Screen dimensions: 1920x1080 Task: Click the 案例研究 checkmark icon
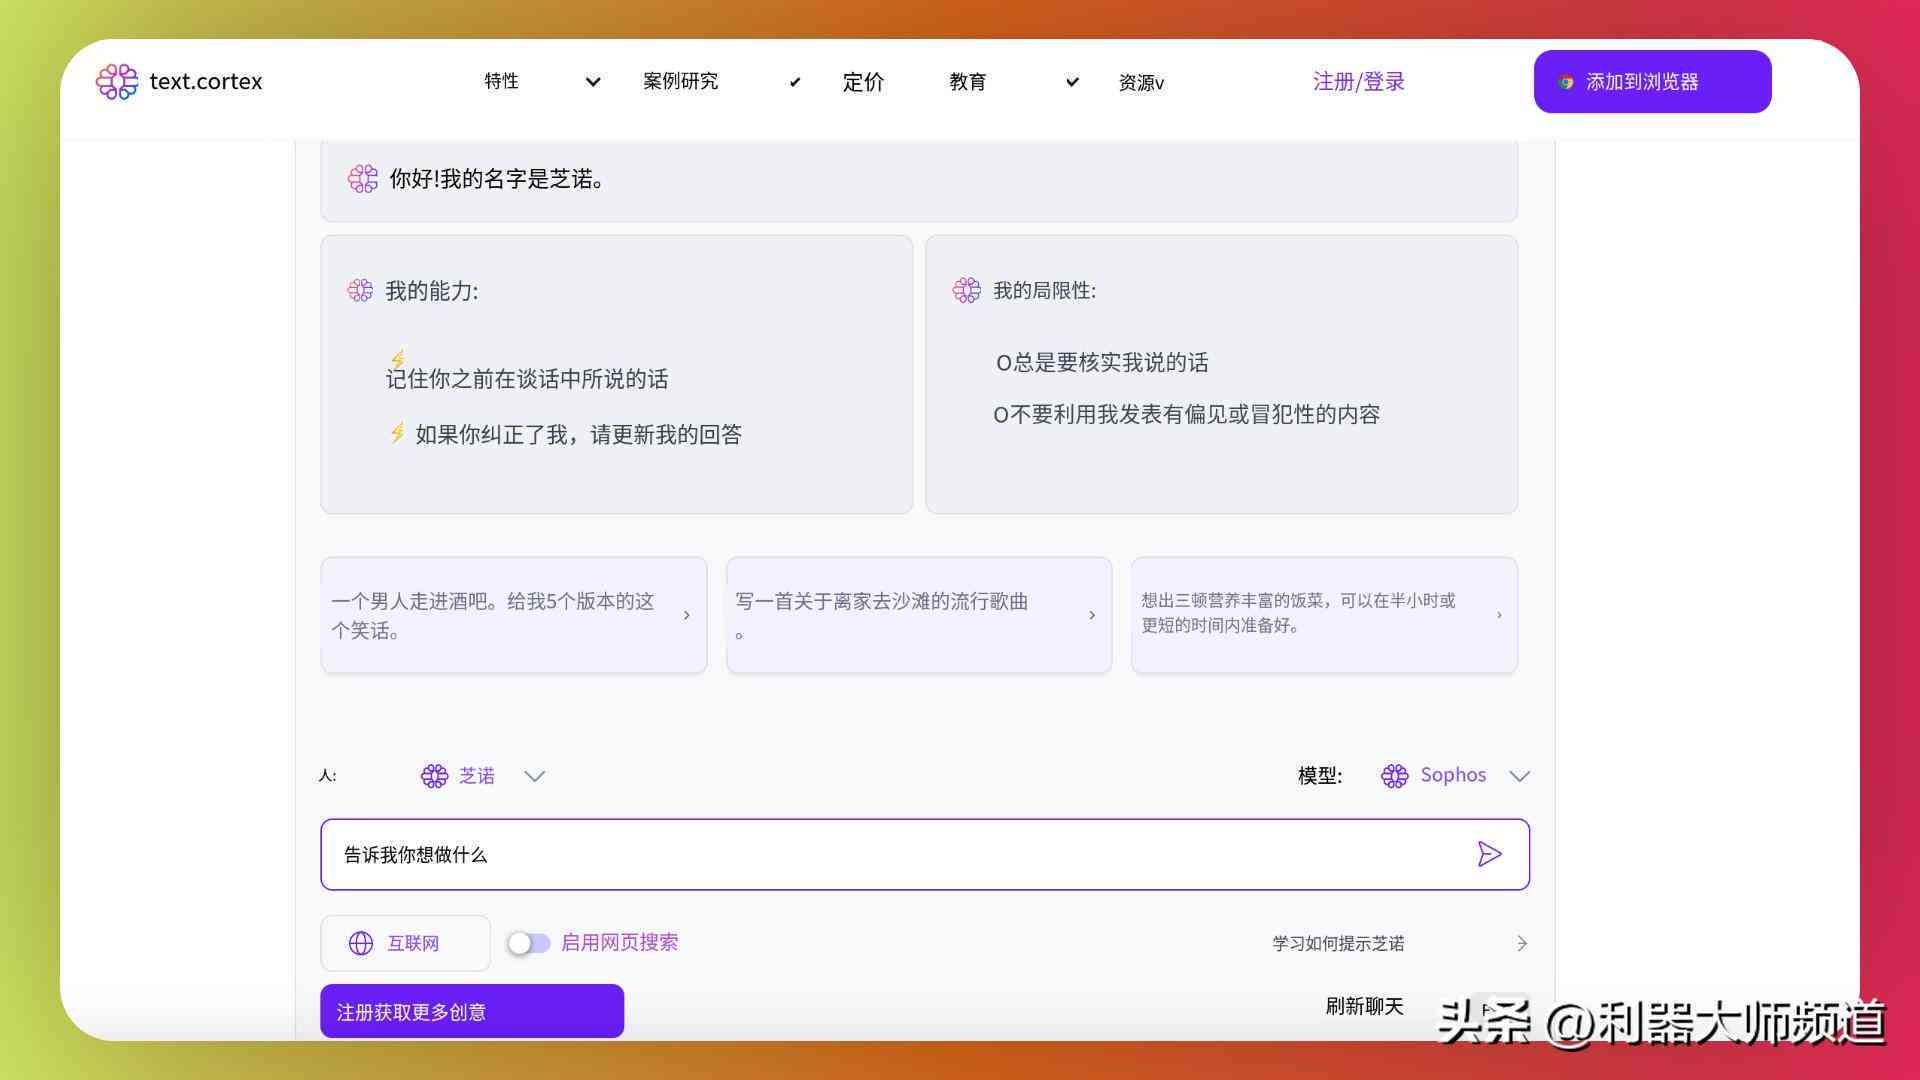pos(791,82)
